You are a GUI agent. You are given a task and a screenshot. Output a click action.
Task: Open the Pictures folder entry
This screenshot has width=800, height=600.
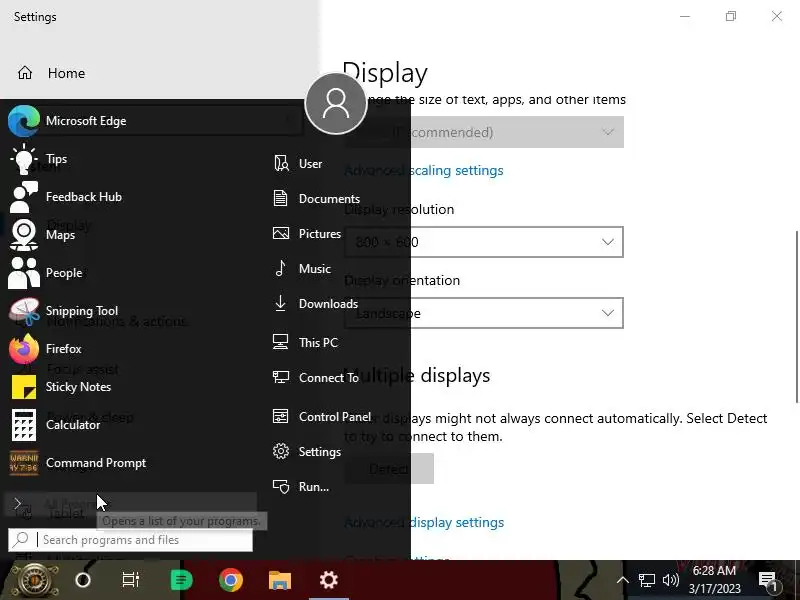coord(307,234)
